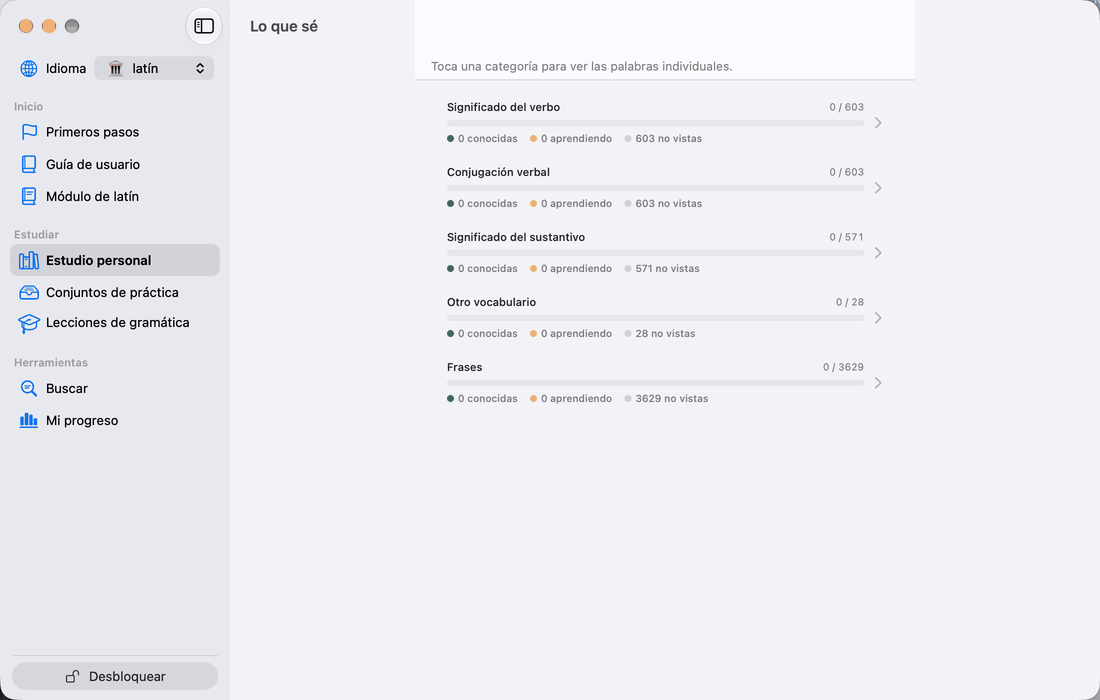Screen dimensions: 1100x700
Task: Click the magnifier icon for Buscar
Action: pyautogui.click(x=29, y=388)
